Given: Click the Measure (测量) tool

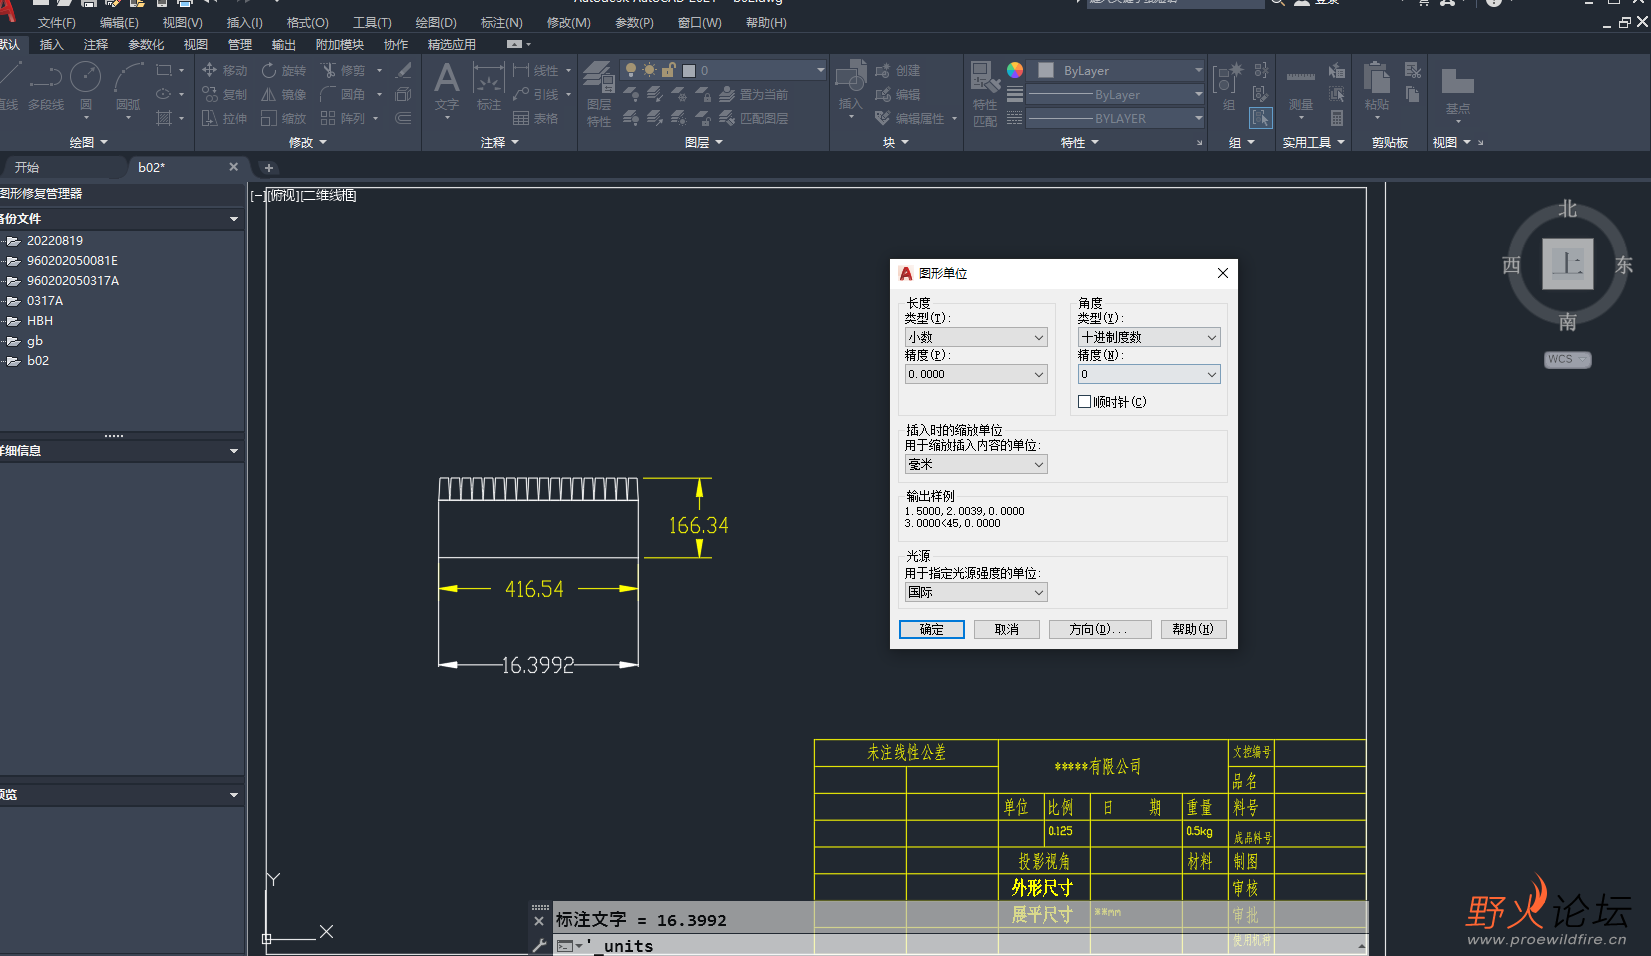Looking at the screenshot, I should tap(1300, 87).
